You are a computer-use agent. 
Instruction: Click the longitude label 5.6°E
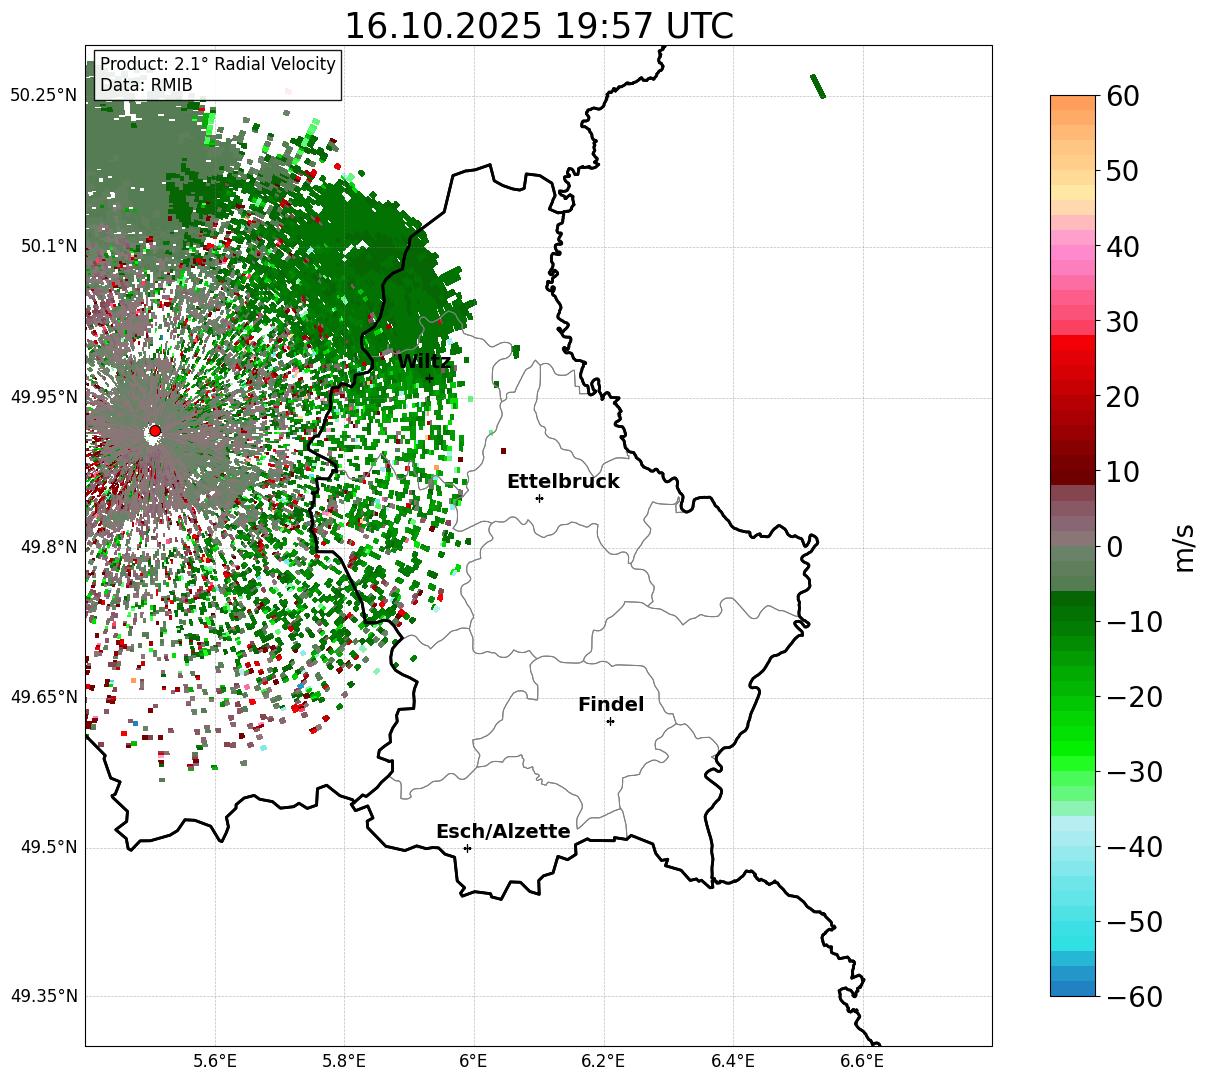click(215, 1061)
